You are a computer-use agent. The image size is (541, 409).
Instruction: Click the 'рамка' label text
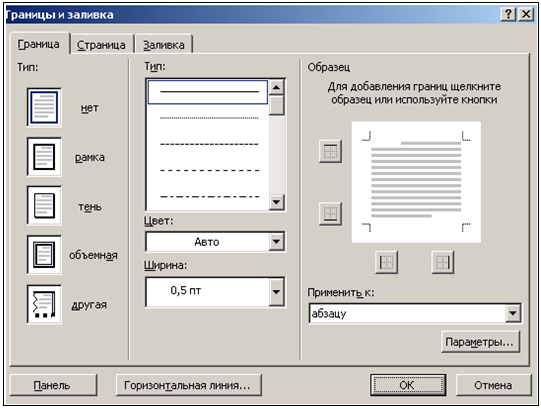pyautogui.click(x=90, y=158)
